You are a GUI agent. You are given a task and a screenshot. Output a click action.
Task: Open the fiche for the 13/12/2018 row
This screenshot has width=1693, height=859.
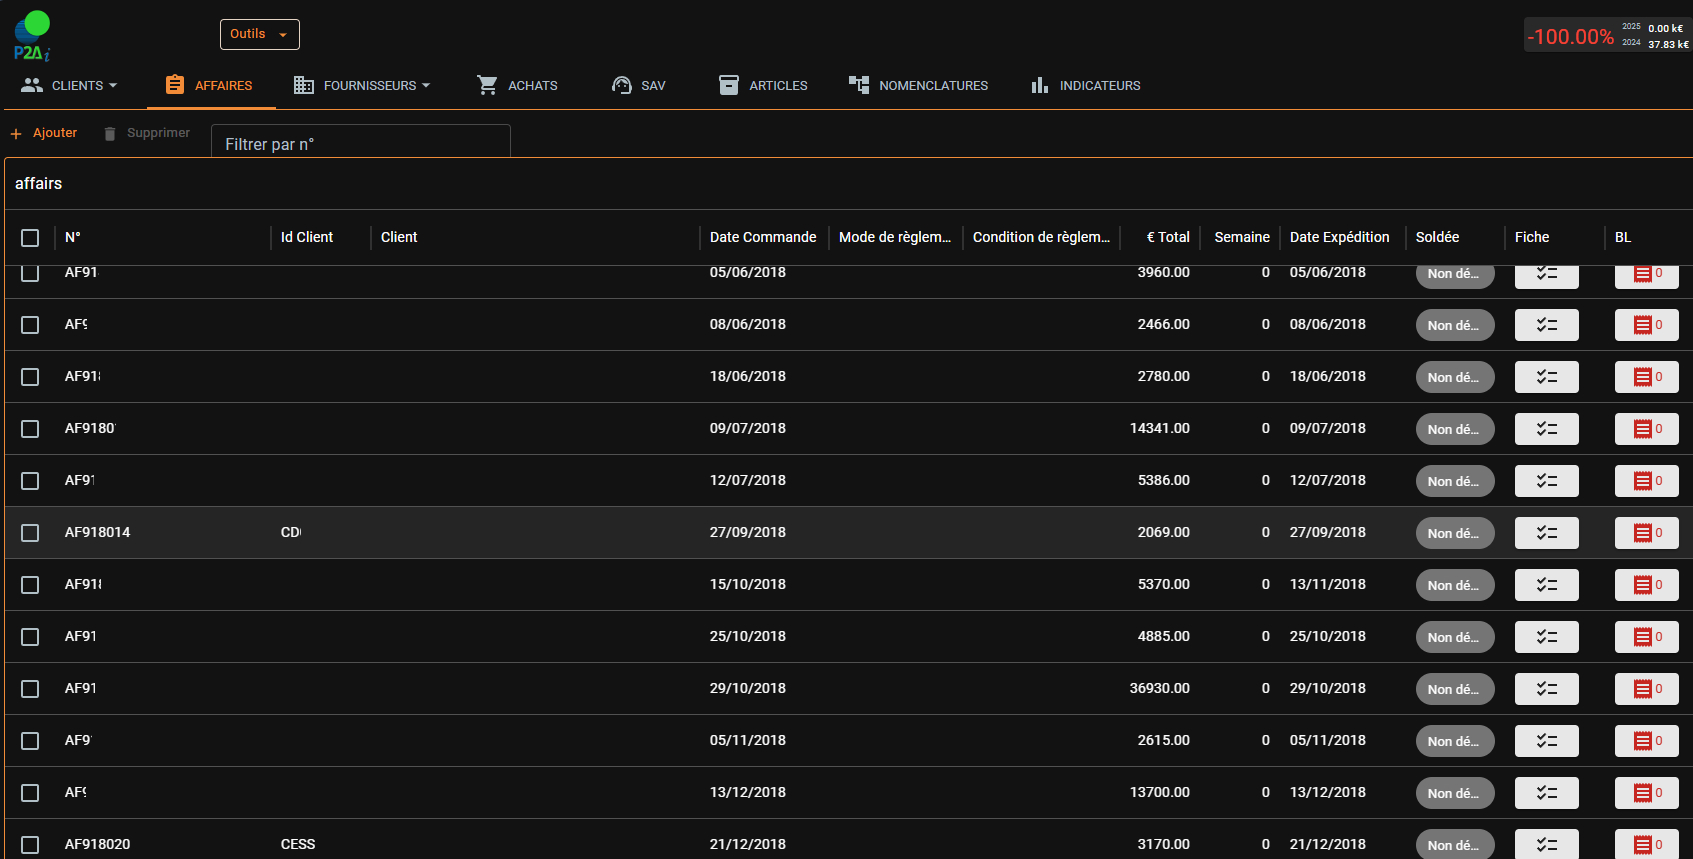tap(1547, 793)
